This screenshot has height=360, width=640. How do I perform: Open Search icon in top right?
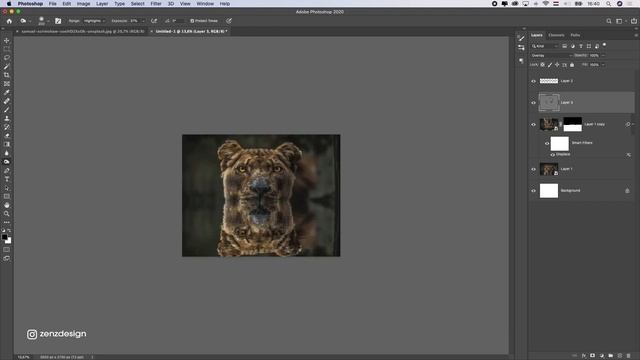(x=609, y=21)
